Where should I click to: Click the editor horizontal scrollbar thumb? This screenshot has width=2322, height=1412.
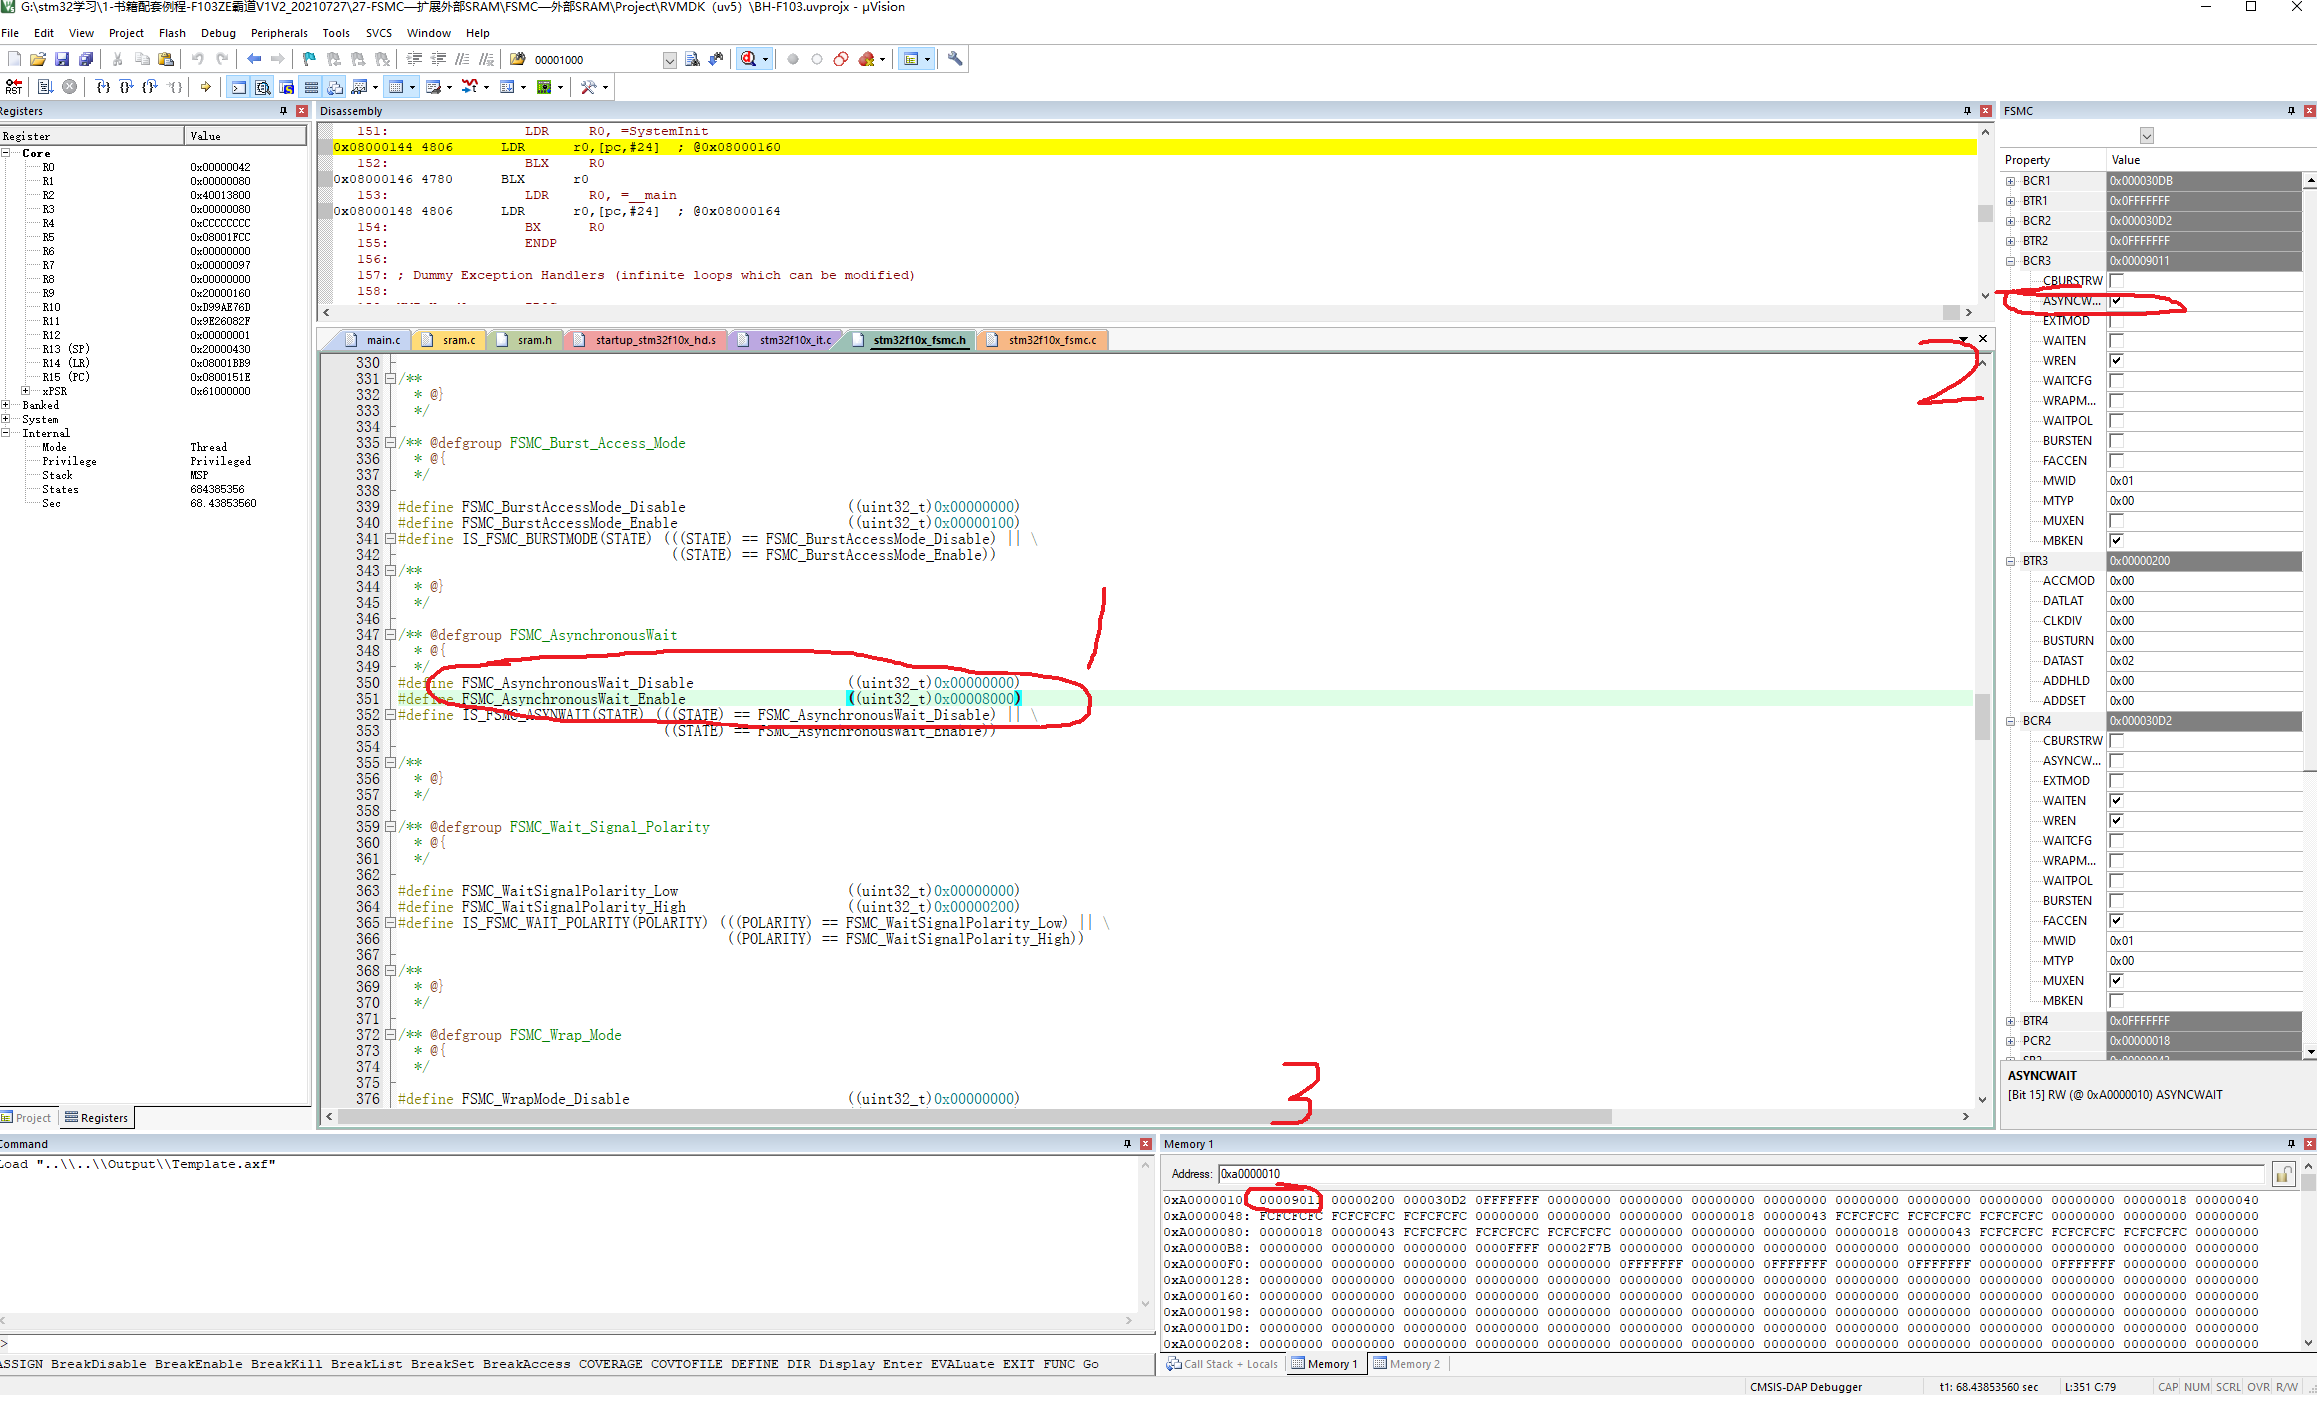point(975,1117)
